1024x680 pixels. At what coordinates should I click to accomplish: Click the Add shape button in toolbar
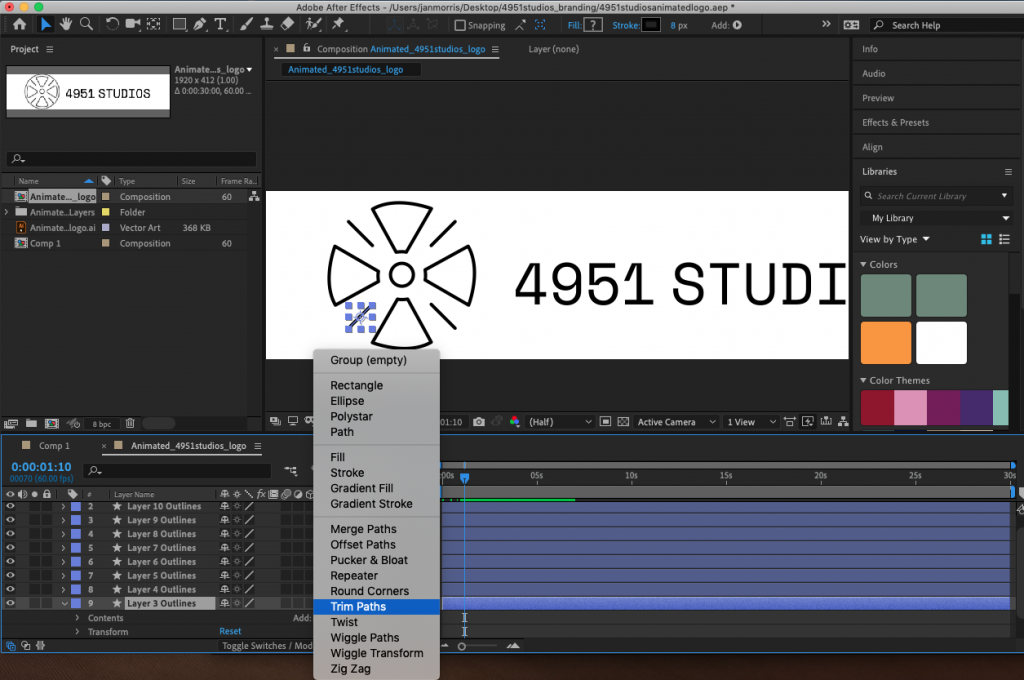[737, 25]
